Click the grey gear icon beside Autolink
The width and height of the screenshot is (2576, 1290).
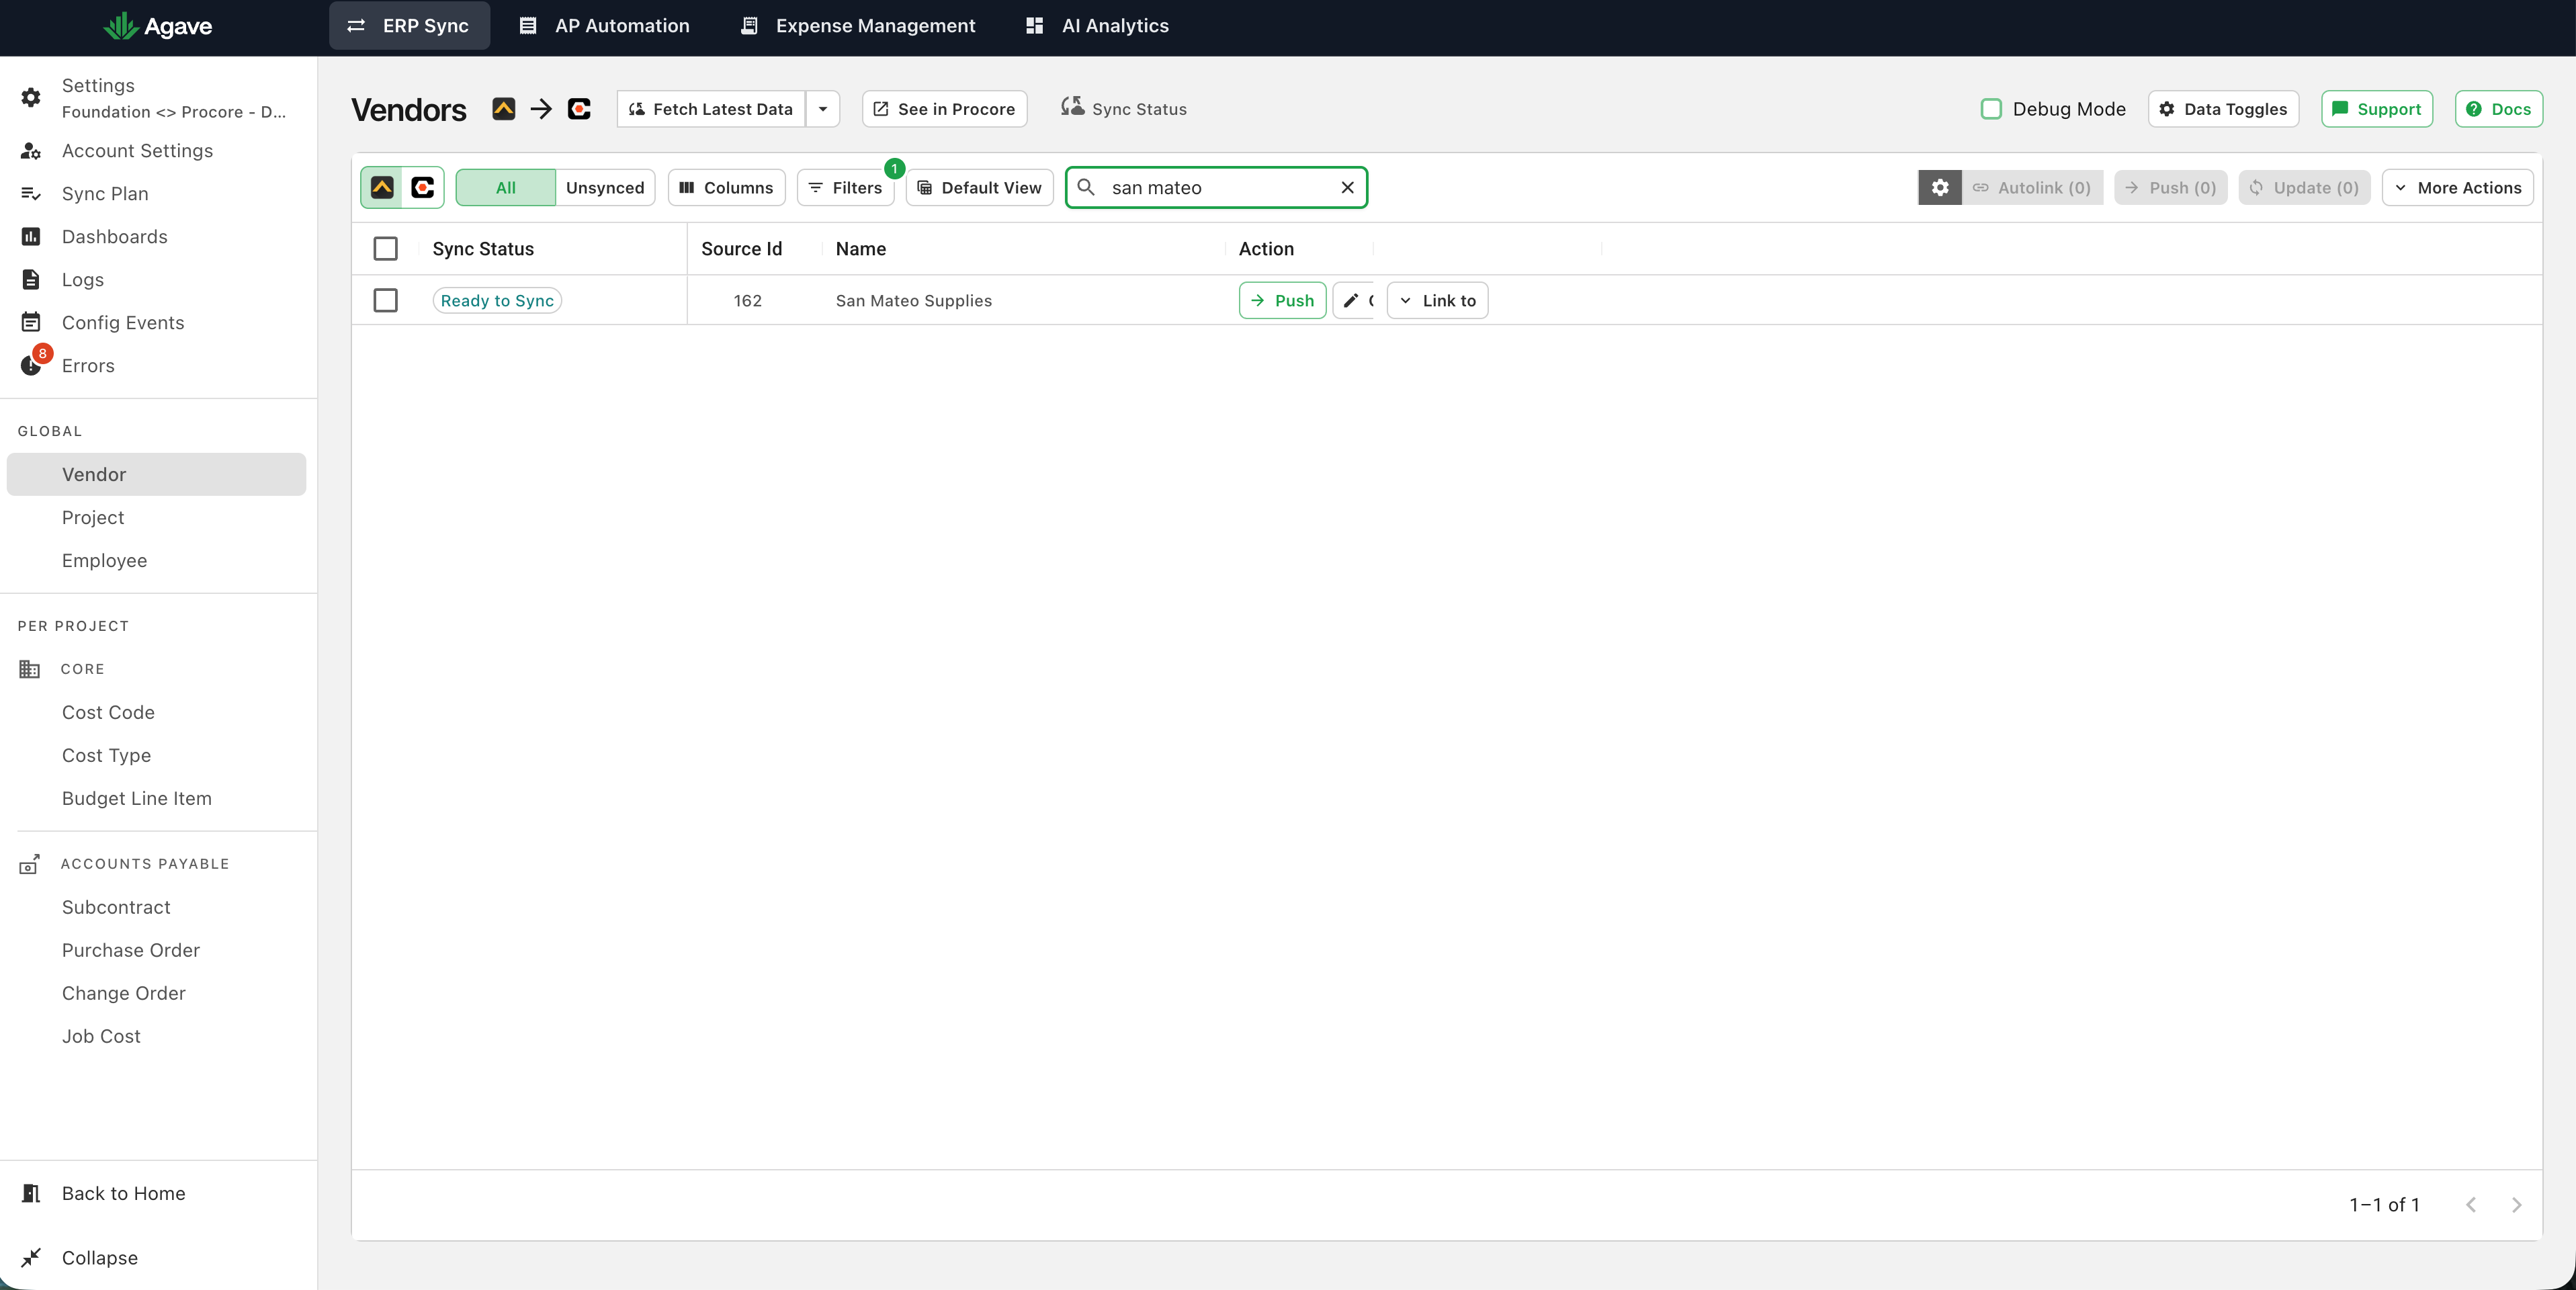1939,188
